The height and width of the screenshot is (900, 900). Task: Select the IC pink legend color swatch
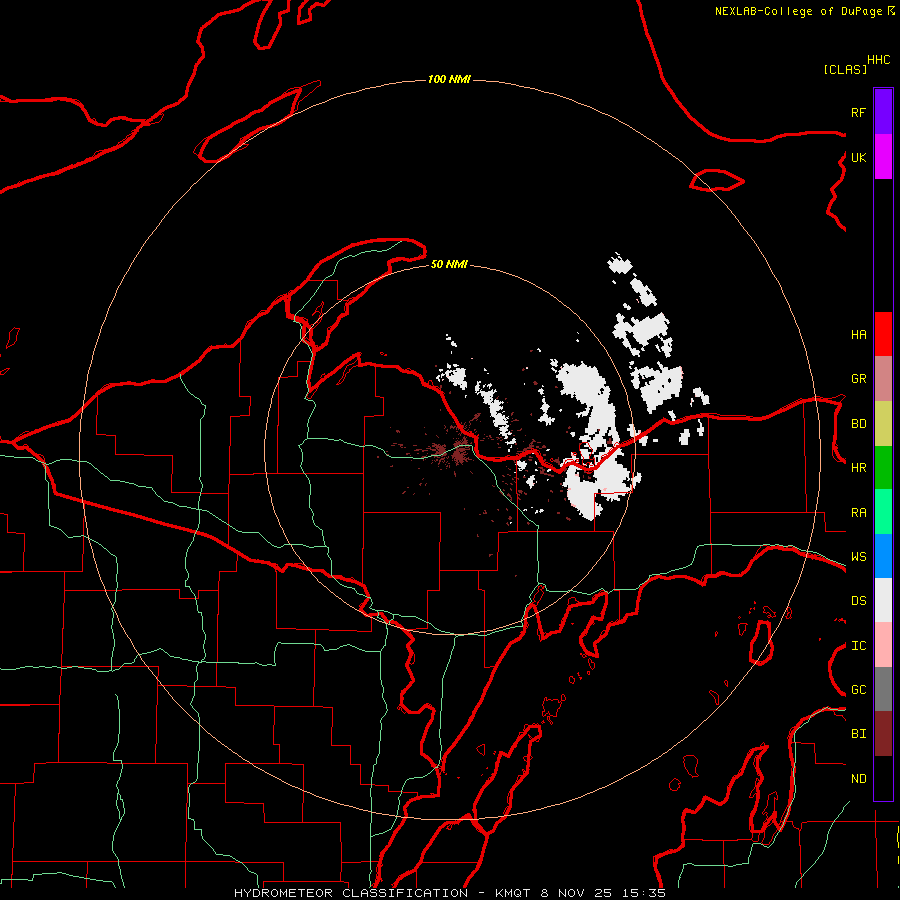pyautogui.click(x=883, y=645)
